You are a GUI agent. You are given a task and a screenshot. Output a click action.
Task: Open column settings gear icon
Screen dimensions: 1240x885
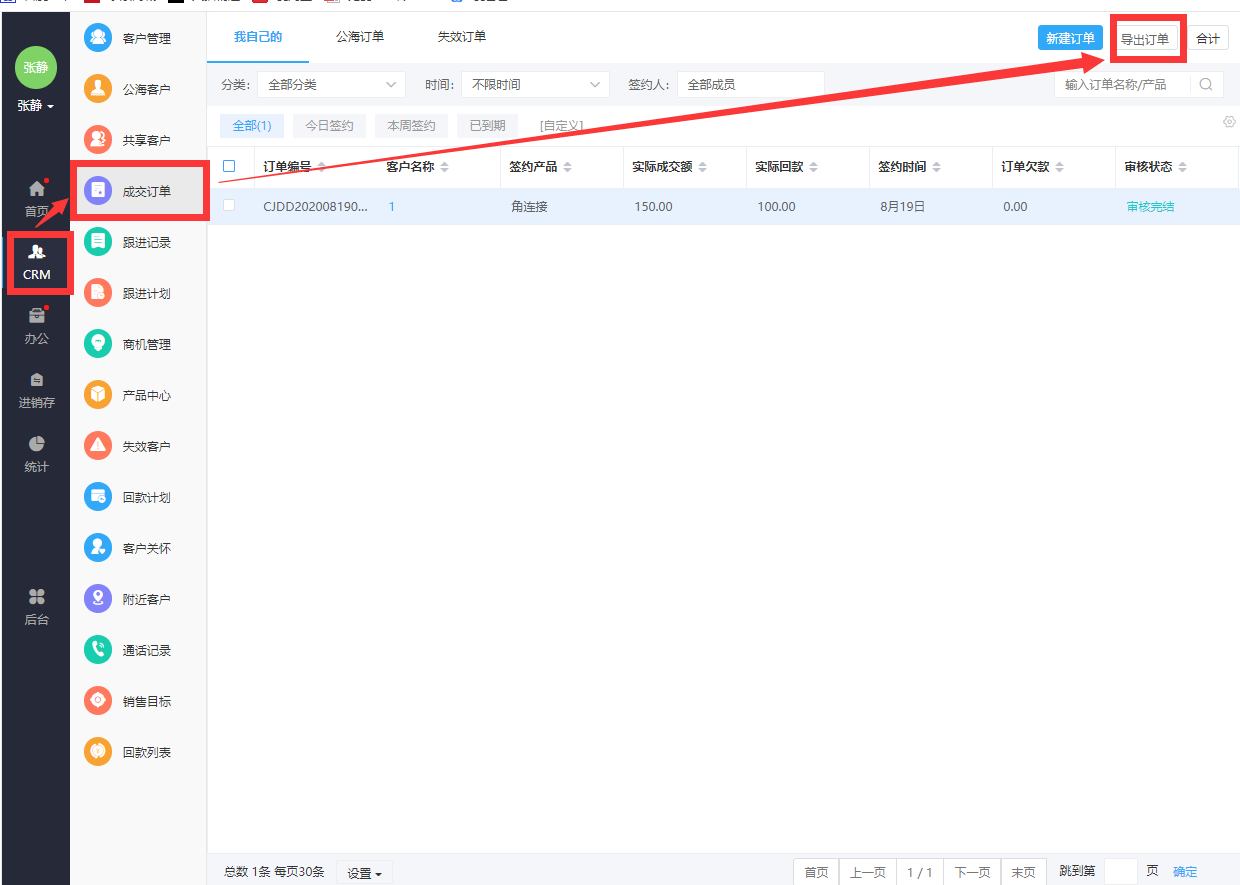pyautogui.click(x=1229, y=122)
